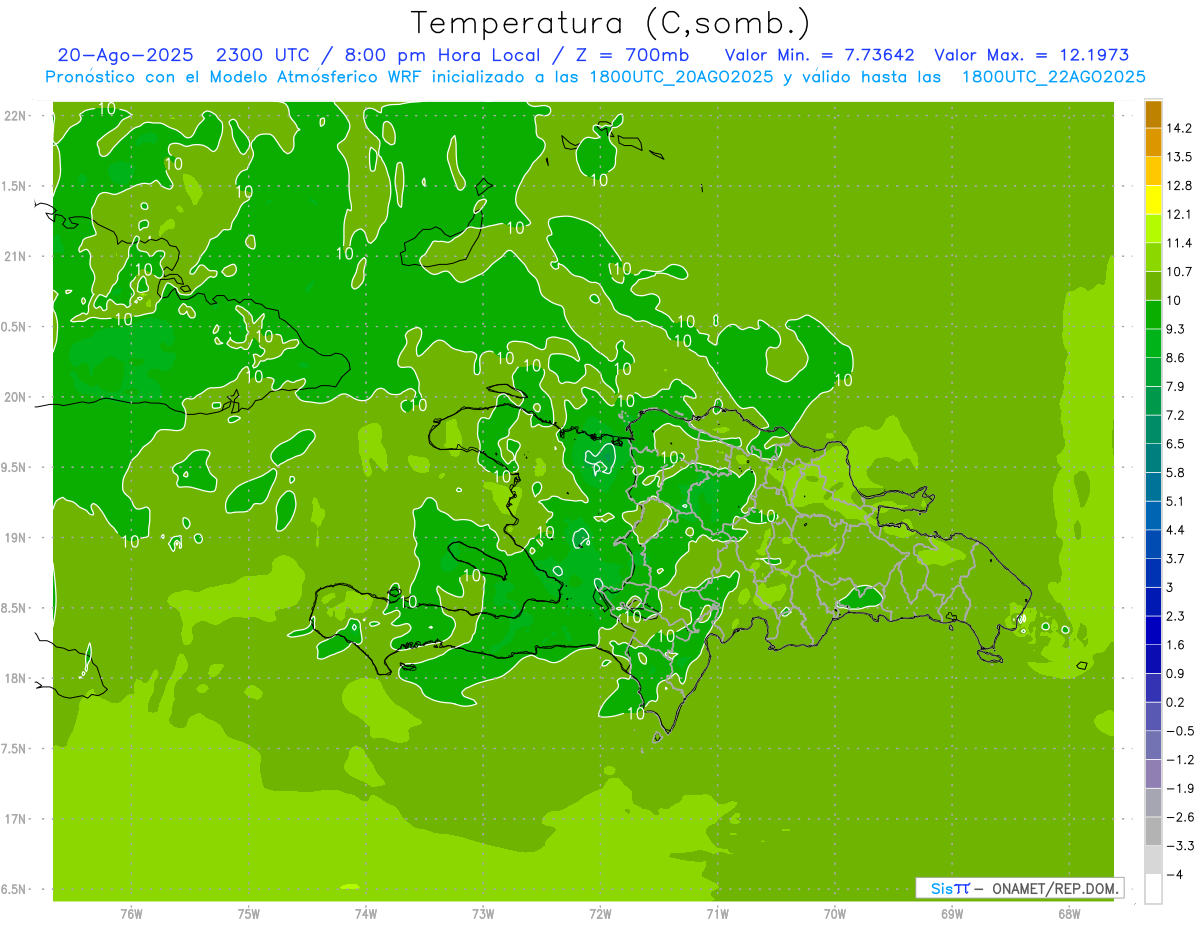
Task: Click the '74W' longitude label
Action: 366,914
